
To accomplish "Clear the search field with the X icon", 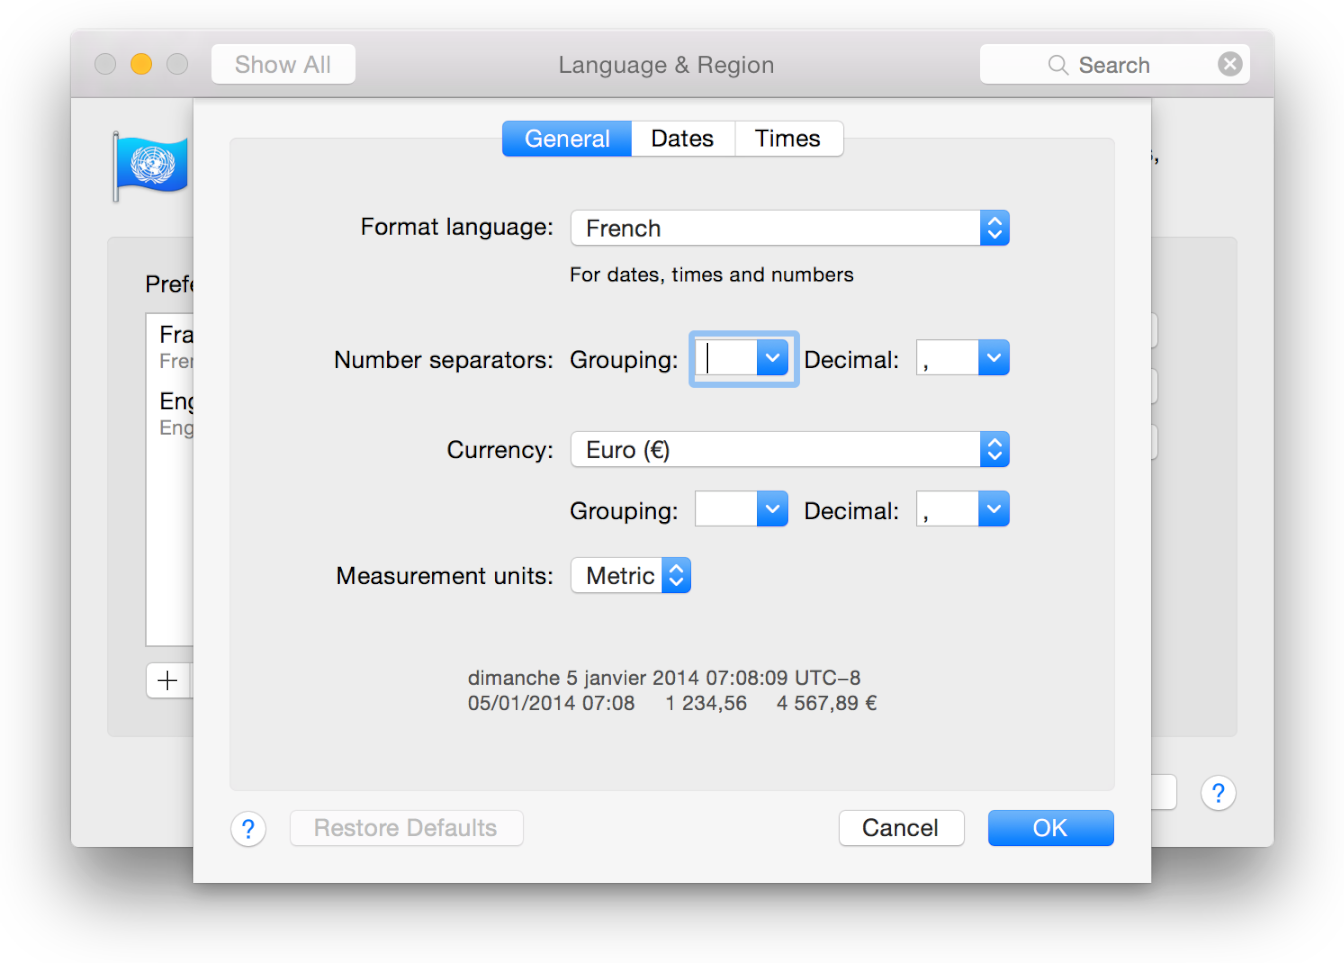I will [x=1230, y=64].
